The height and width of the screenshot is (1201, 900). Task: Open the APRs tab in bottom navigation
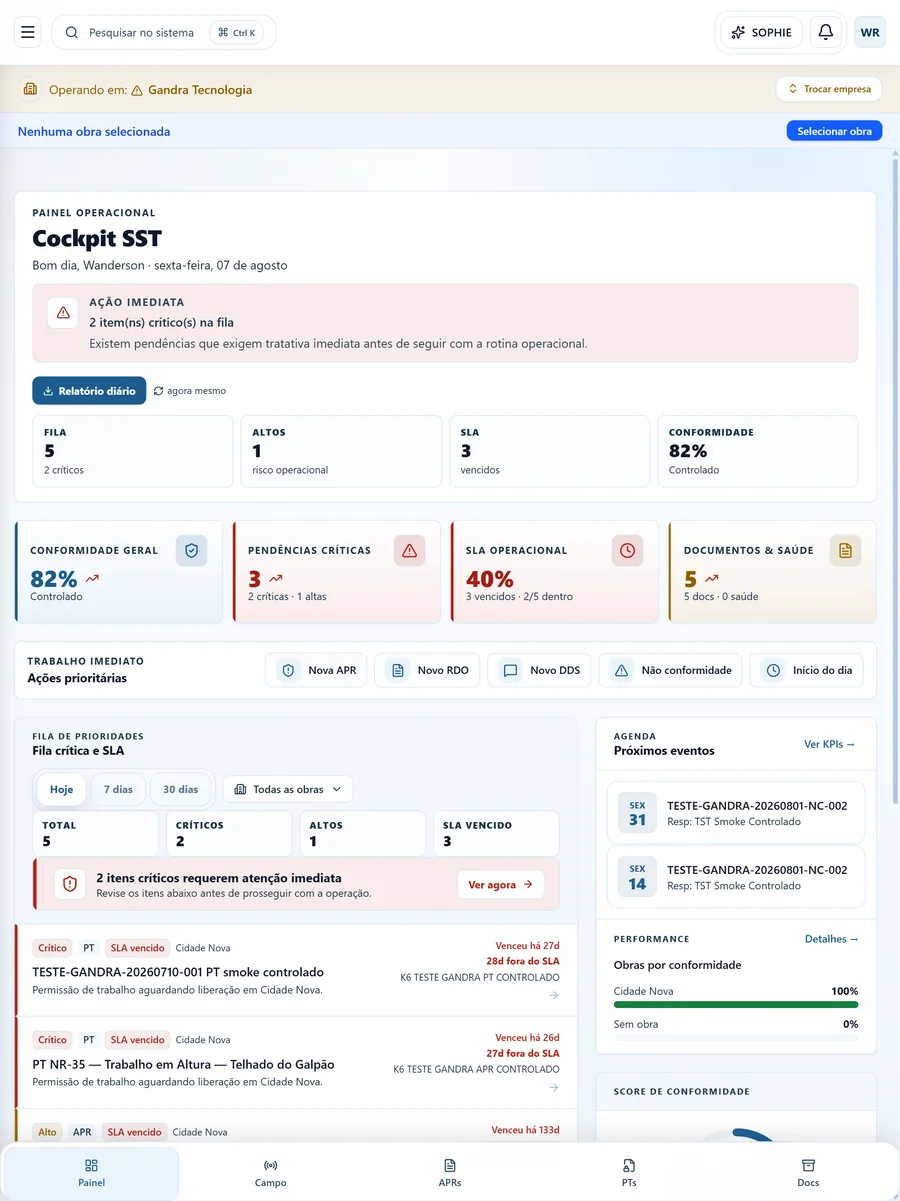point(450,1173)
